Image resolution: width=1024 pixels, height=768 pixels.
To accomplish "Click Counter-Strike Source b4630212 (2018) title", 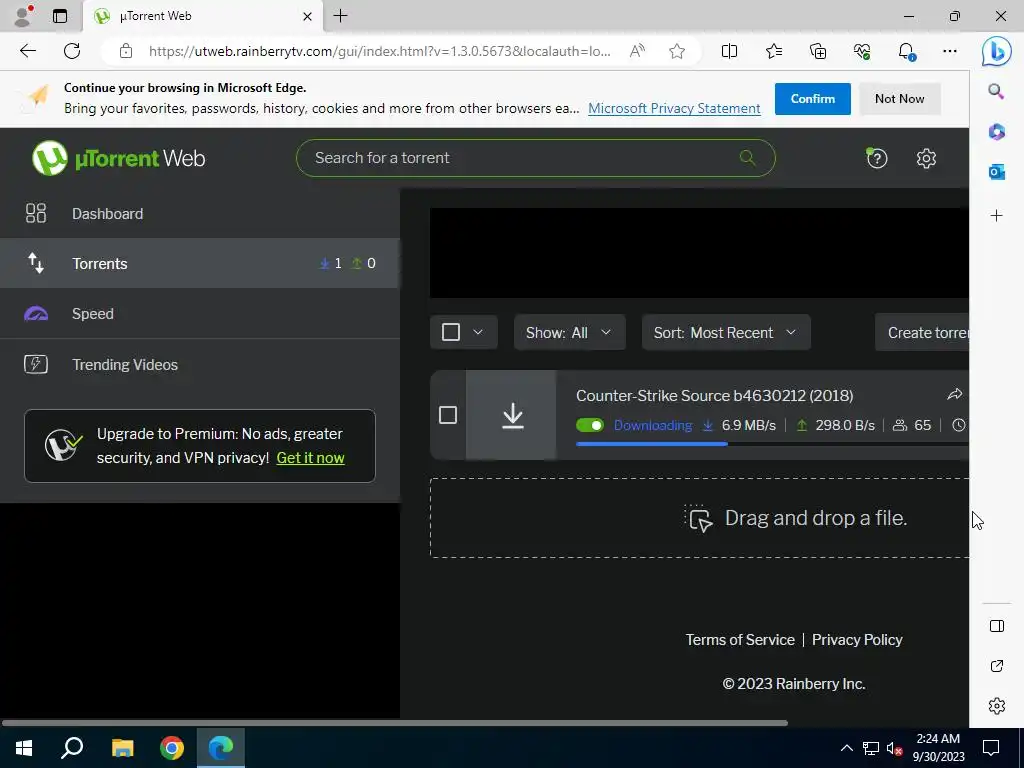I will coord(714,395).
